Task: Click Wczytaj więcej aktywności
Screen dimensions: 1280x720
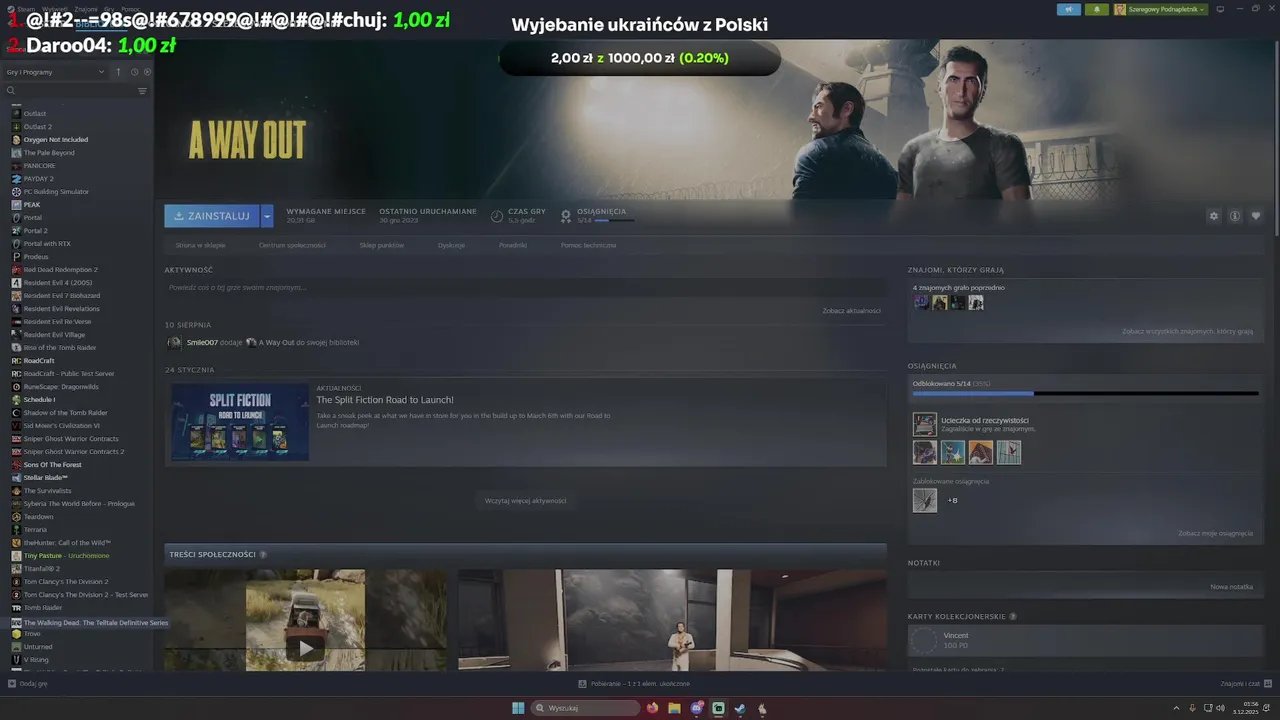Action: click(x=525, y=500)
